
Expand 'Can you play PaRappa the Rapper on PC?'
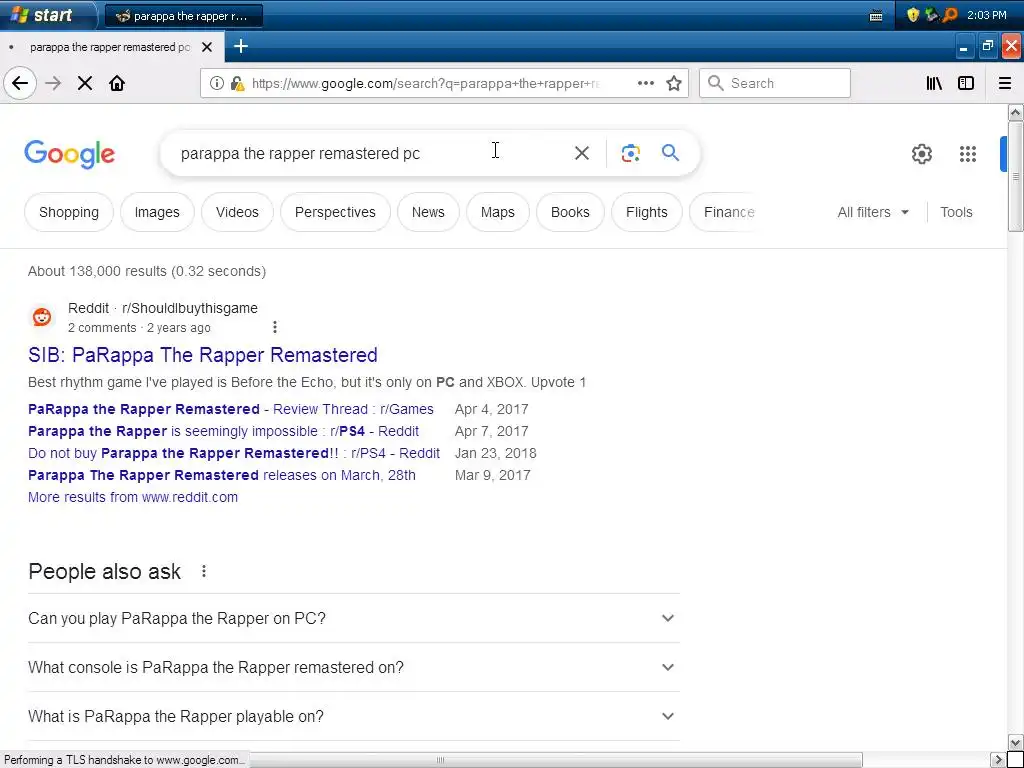tap(353, 618)
